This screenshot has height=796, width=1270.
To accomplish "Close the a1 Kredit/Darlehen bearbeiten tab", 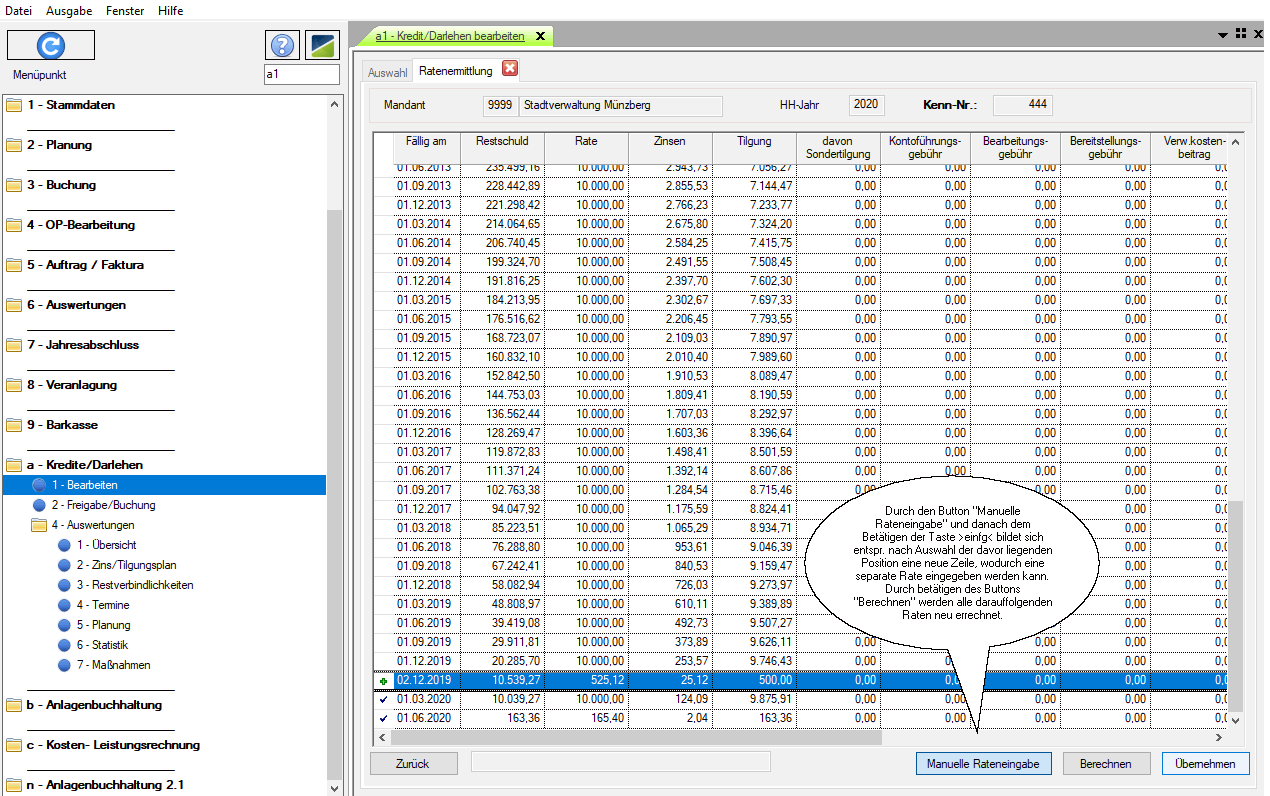I will (541, 36).
